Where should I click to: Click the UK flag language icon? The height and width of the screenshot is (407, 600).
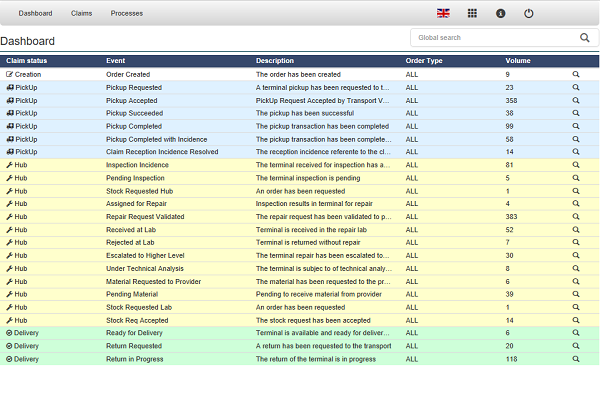(x=443, y=13)
